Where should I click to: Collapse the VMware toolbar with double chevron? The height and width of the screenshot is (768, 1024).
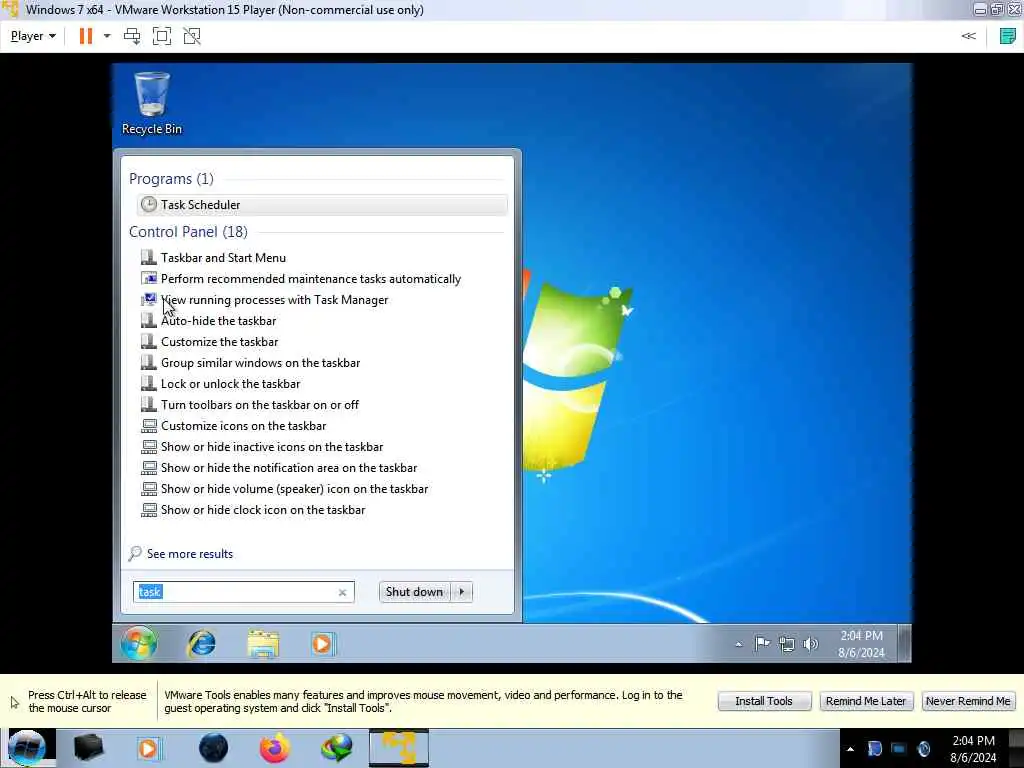tap(968, 36)
